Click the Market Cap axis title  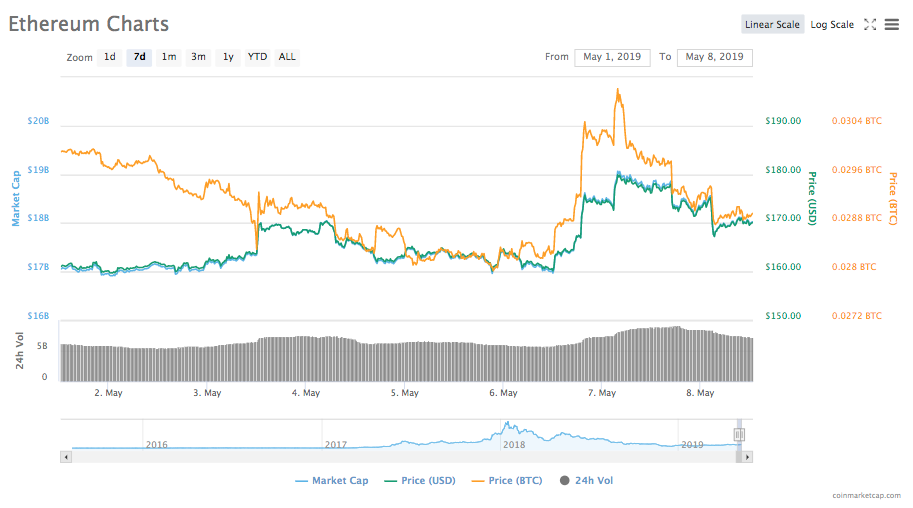tap(16, 198)
